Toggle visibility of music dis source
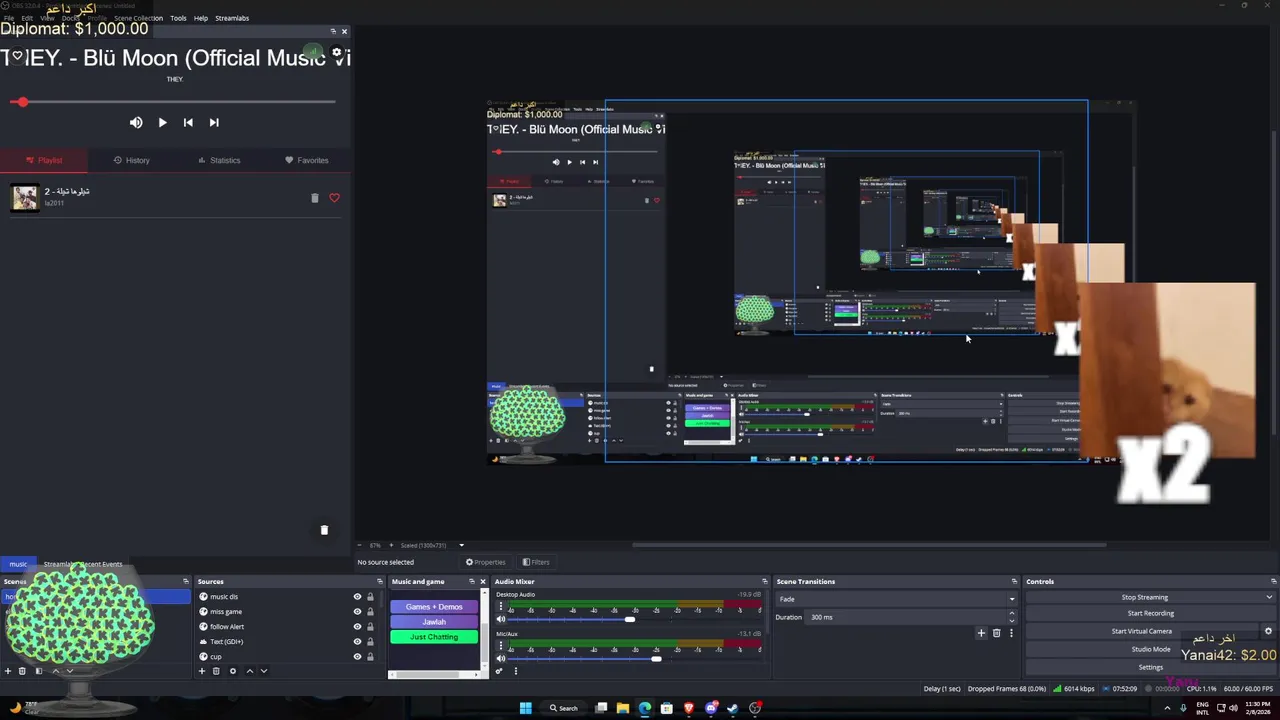 point(357,597)
